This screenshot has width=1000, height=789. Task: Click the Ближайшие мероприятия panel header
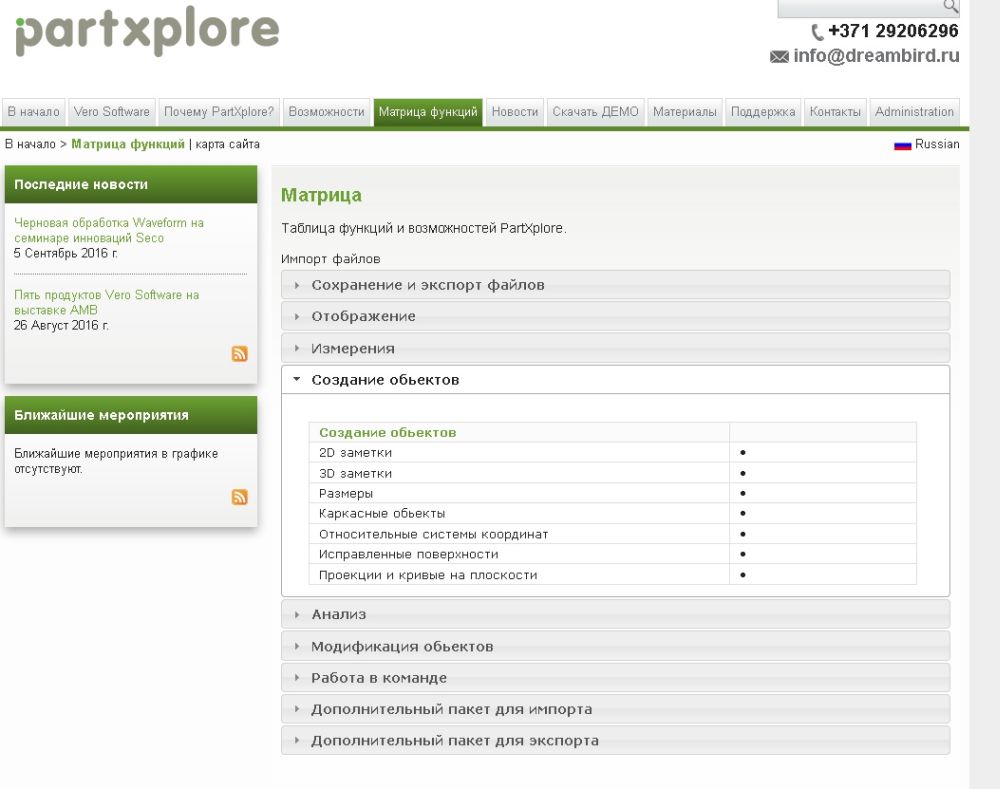point(131,415)
